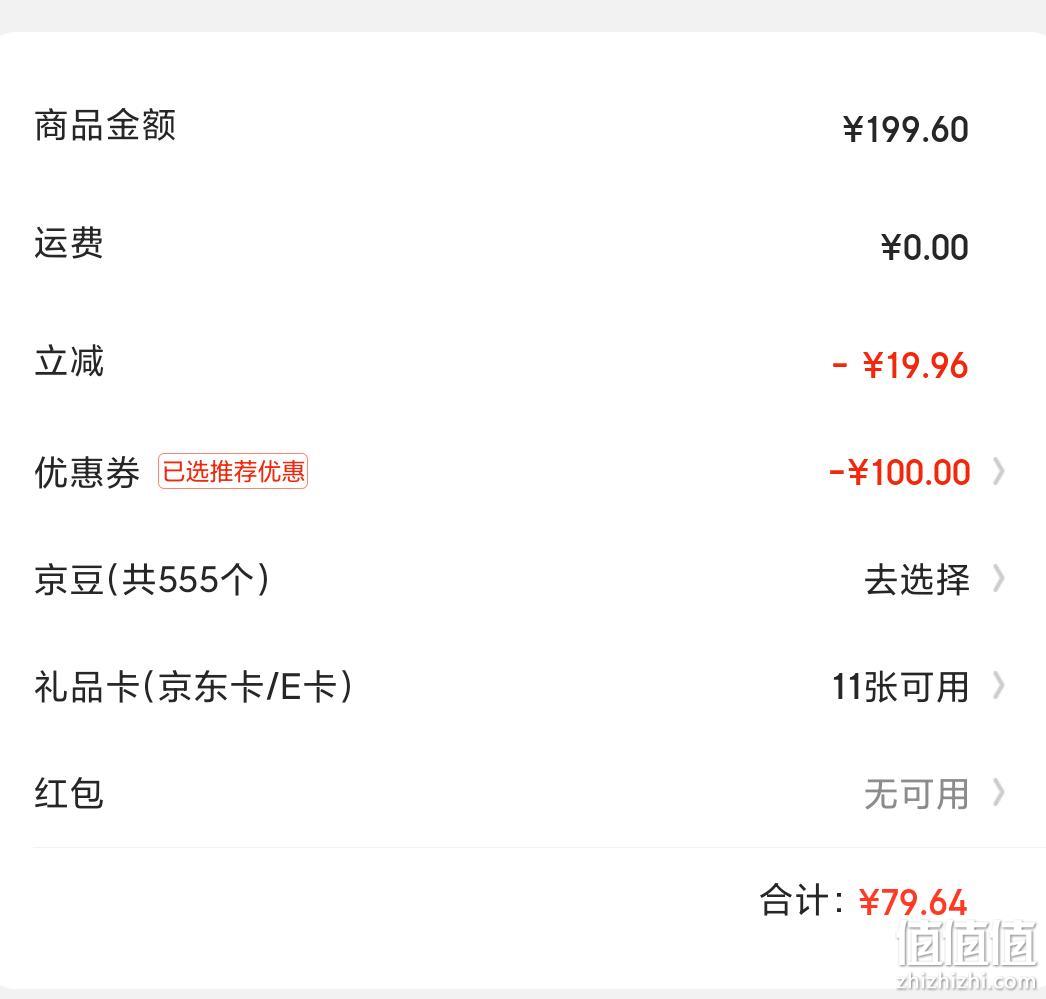This screenshot has width=1046, height=999.
Task: Tap the 红包 label
Action: point(69,794)
